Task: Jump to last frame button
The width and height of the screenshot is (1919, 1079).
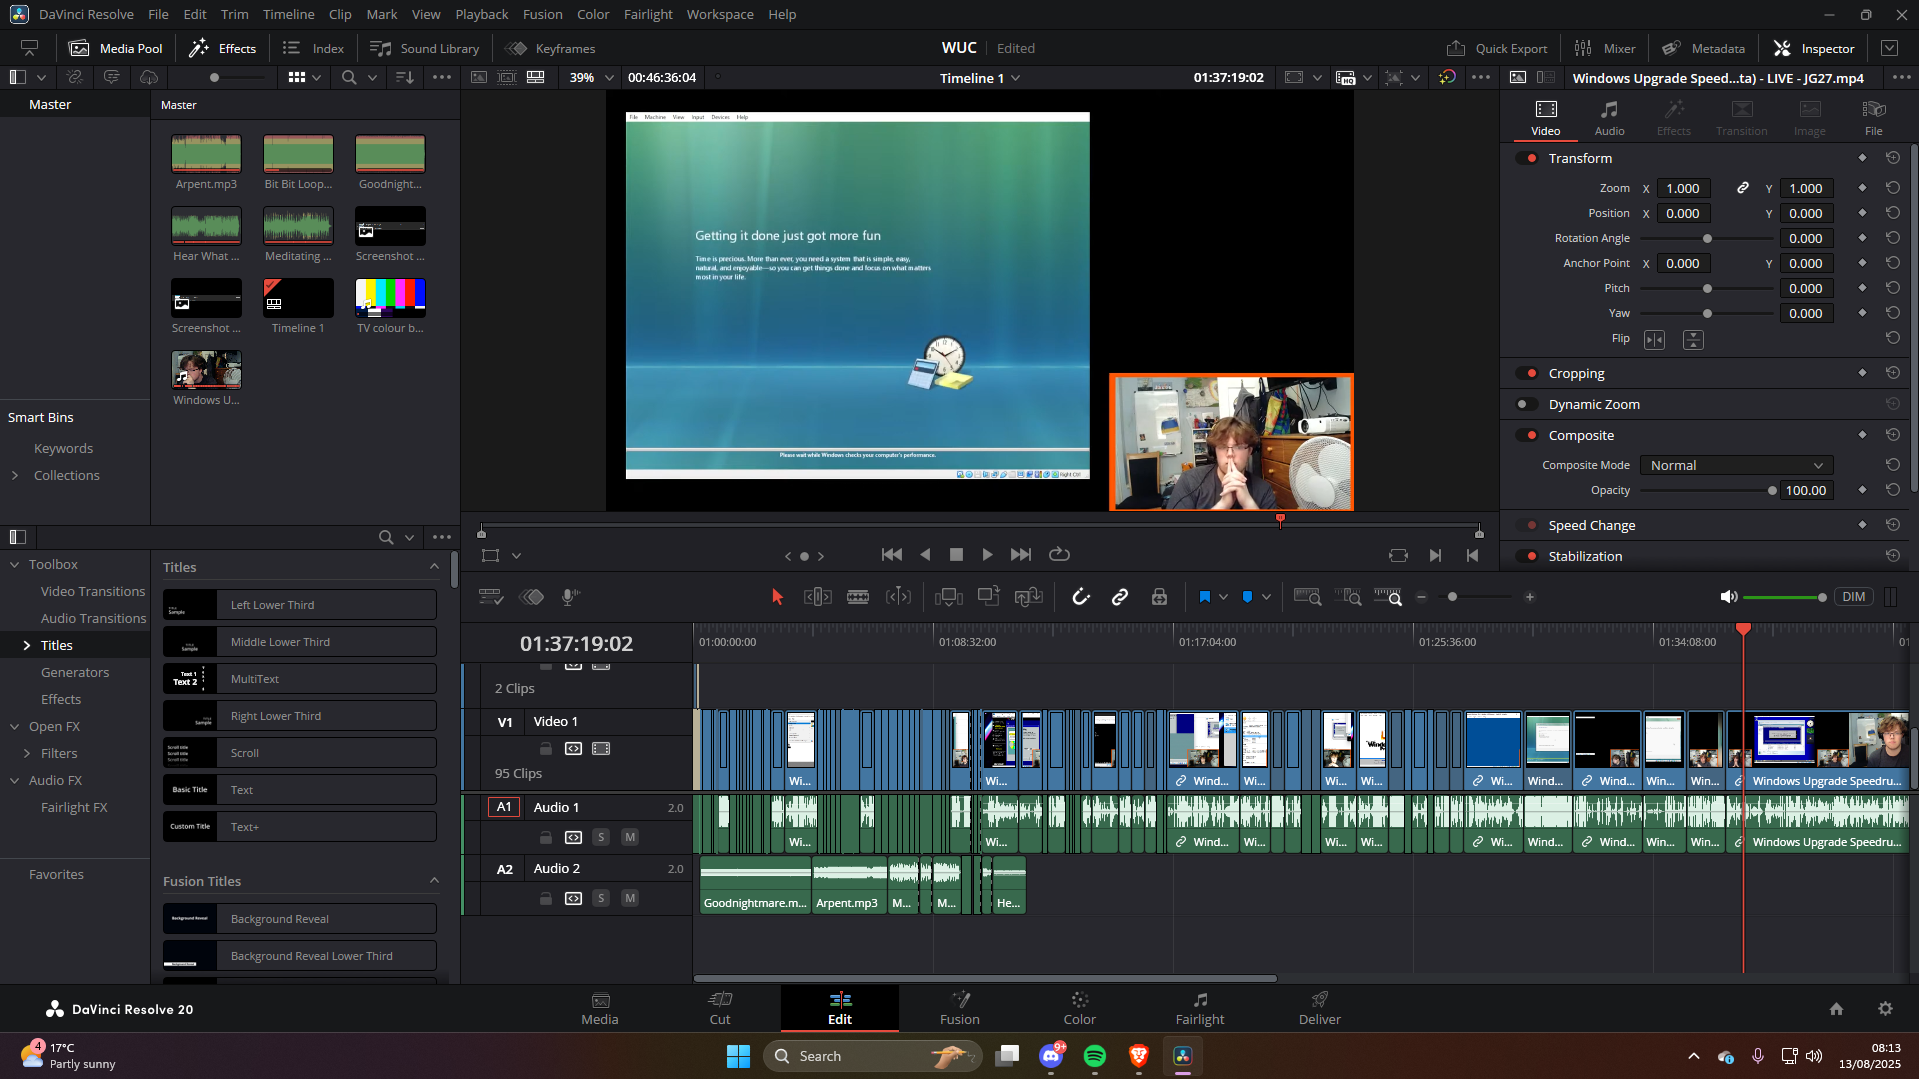Action: coord(1021,555)
